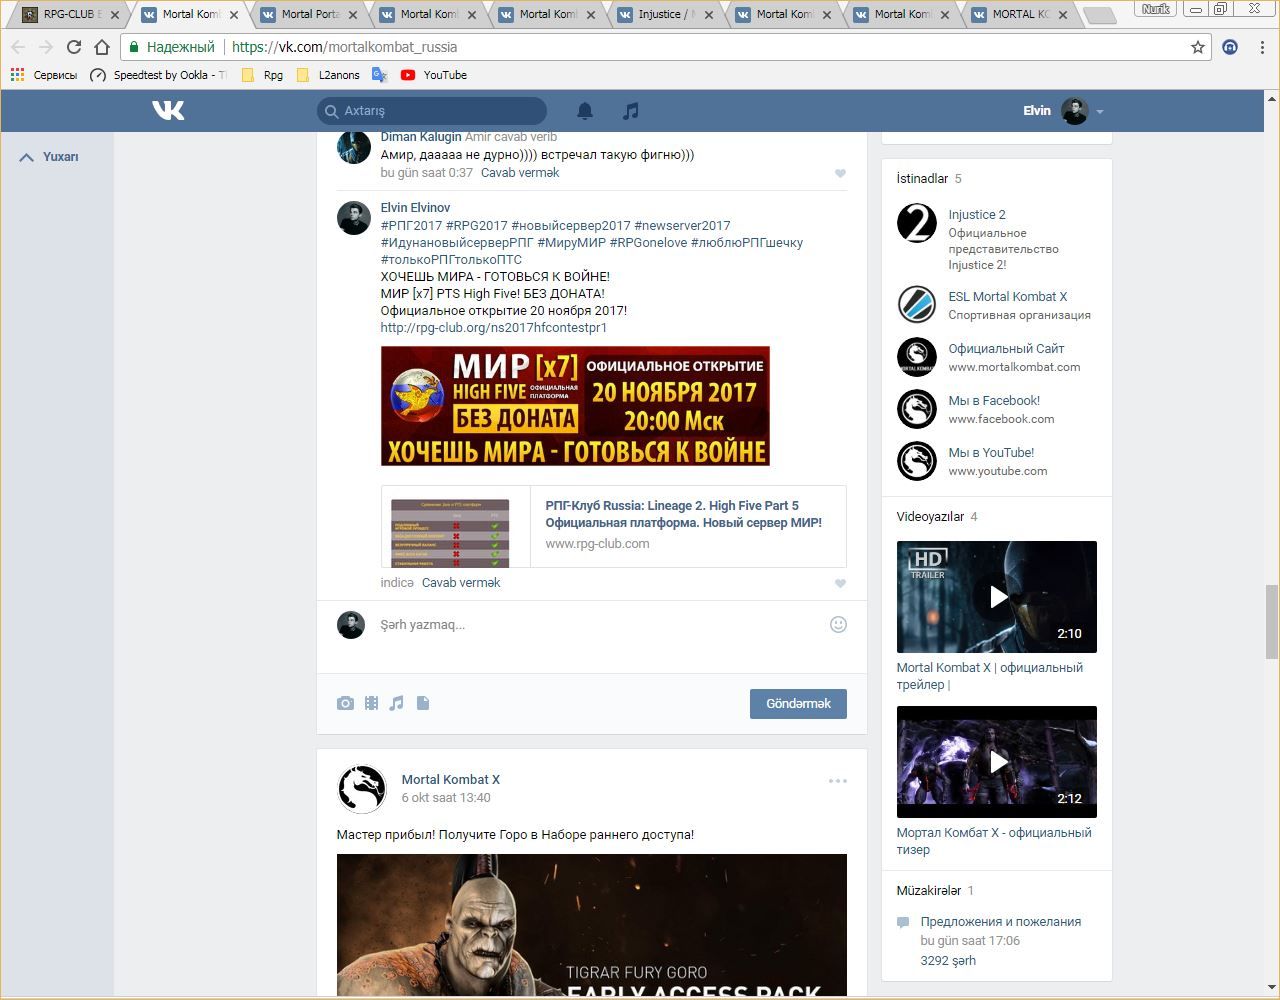
Task: Open the 3292 şərh comments count
Action: pyautogui.click(x=948, y=961)
